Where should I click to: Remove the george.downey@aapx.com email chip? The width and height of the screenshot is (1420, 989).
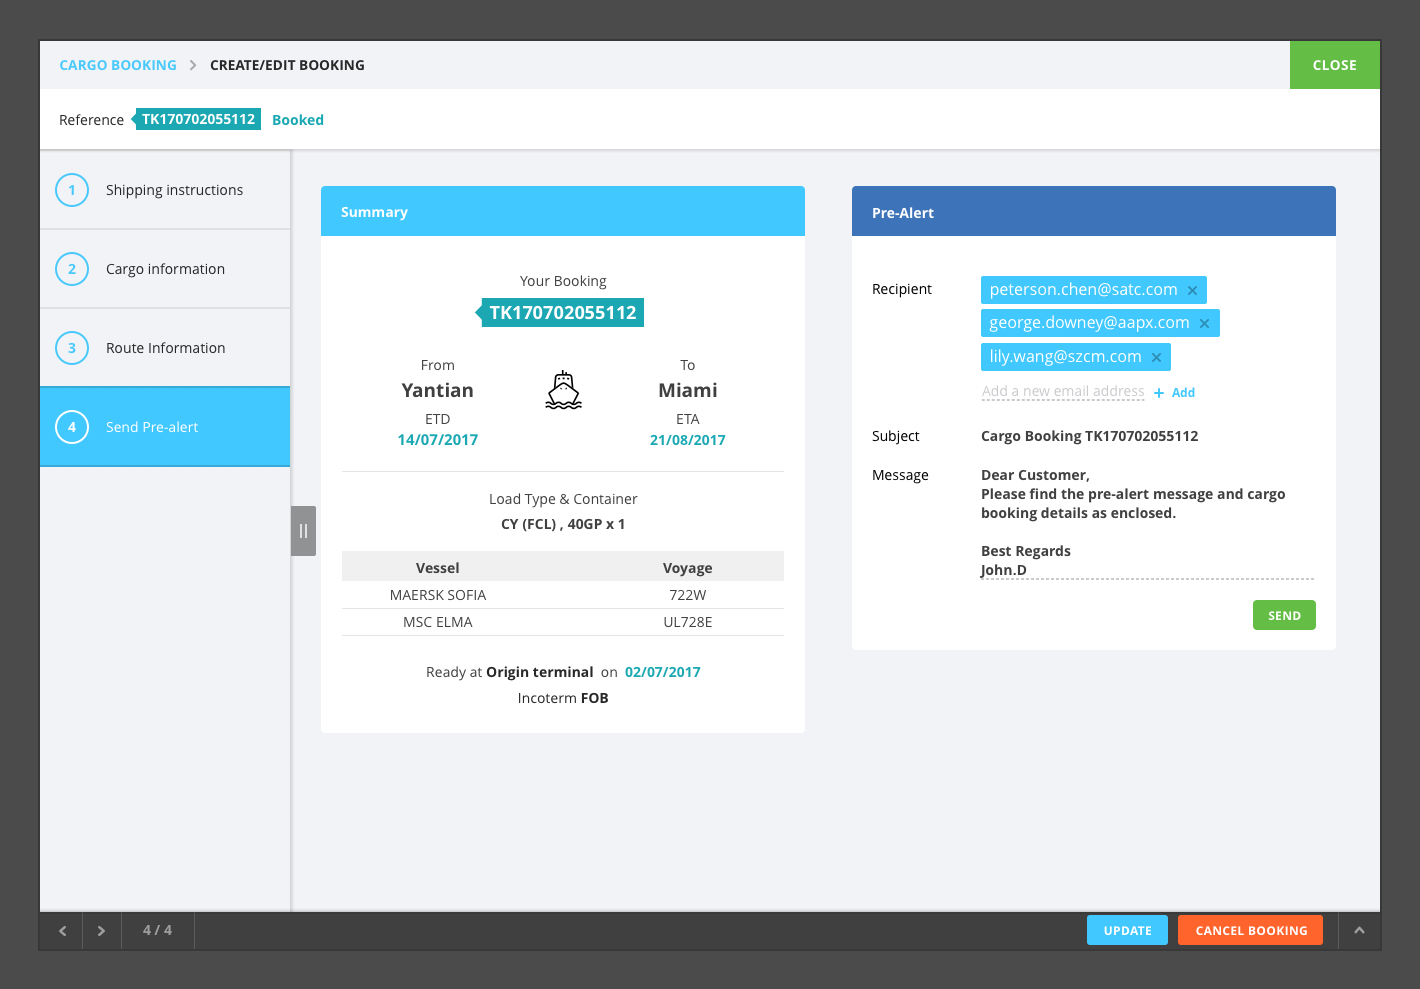(1204, 322)
